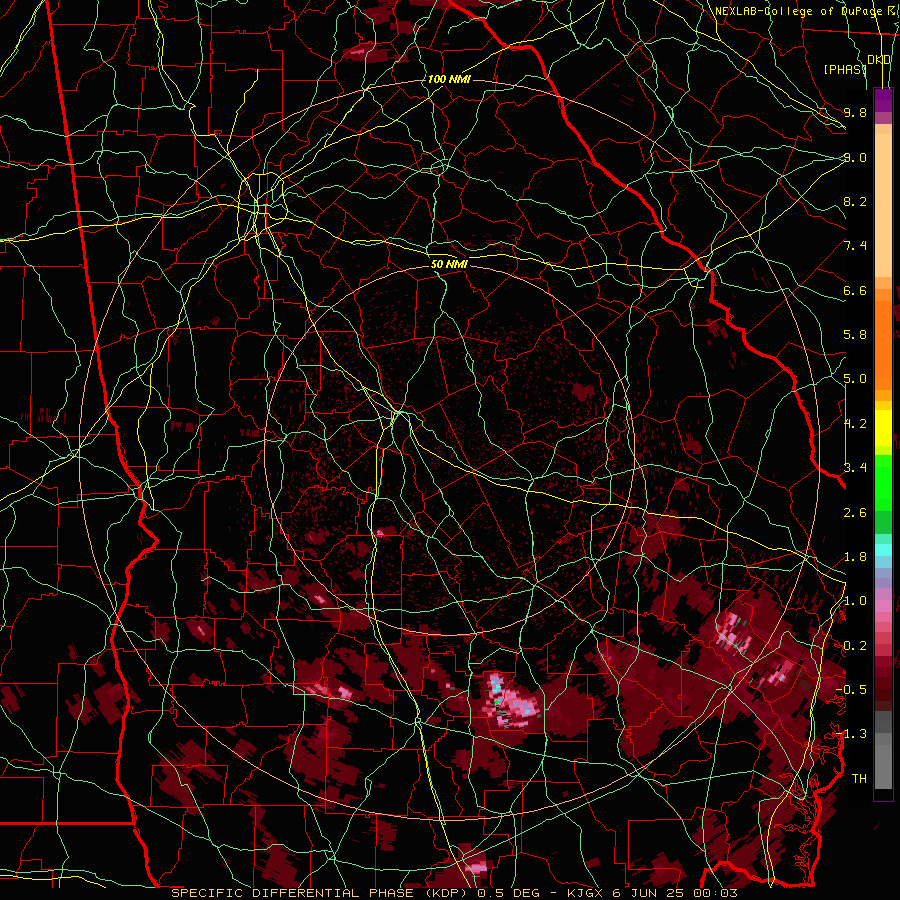The width and height of the screenshot is (900, 900).
Task: Click the orange segment of the color bar
Action: click(883, 344)
